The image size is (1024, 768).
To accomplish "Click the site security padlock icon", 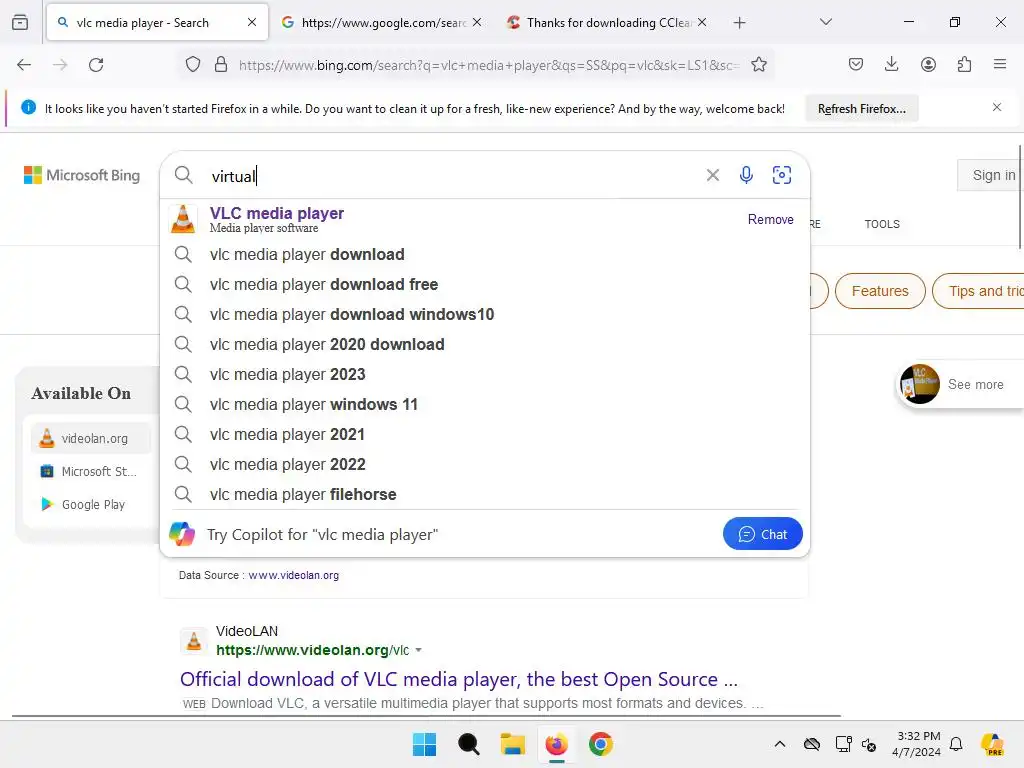I will [221, 65].
